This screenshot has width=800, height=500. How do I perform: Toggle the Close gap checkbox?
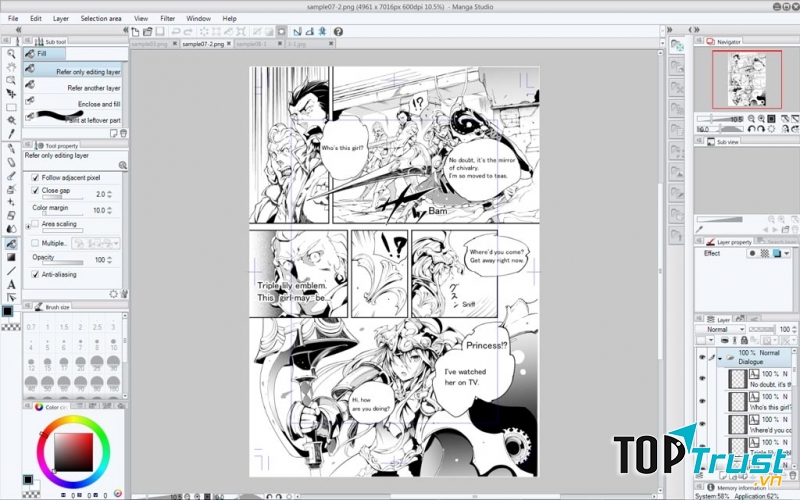(x=35, y=190)
